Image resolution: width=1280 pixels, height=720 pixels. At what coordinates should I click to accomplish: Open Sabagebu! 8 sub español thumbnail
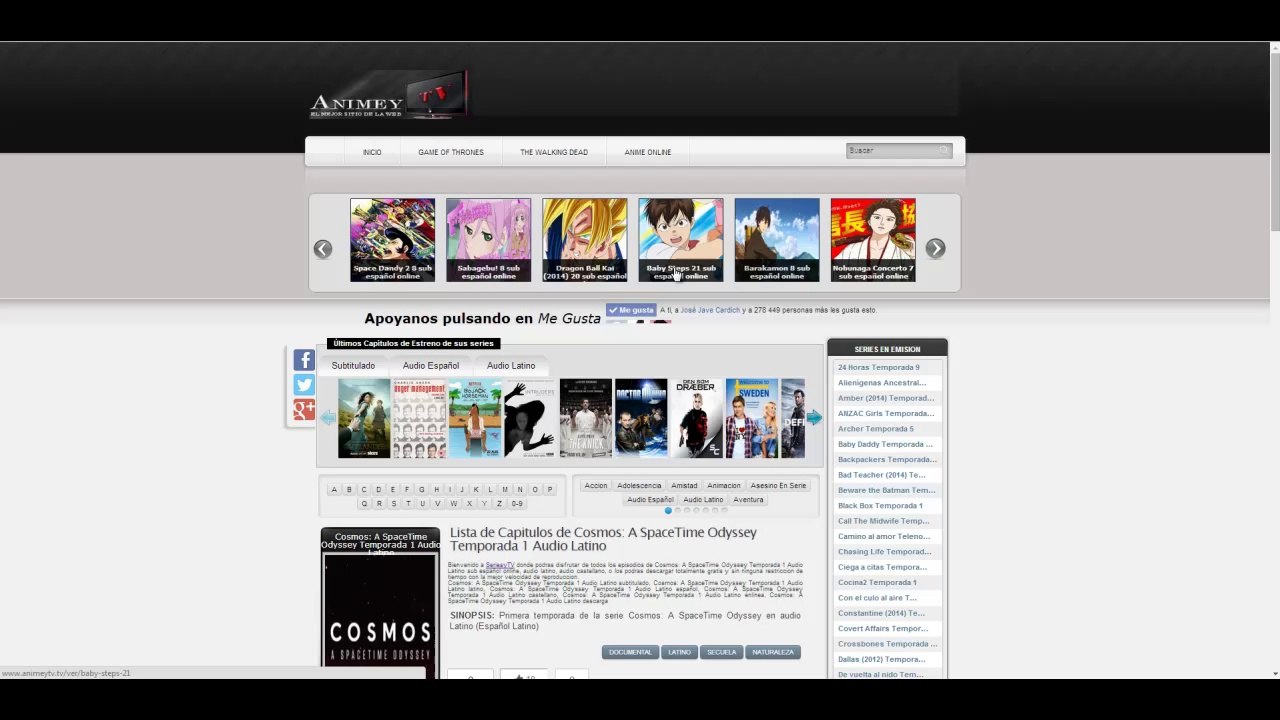(488, 240)
